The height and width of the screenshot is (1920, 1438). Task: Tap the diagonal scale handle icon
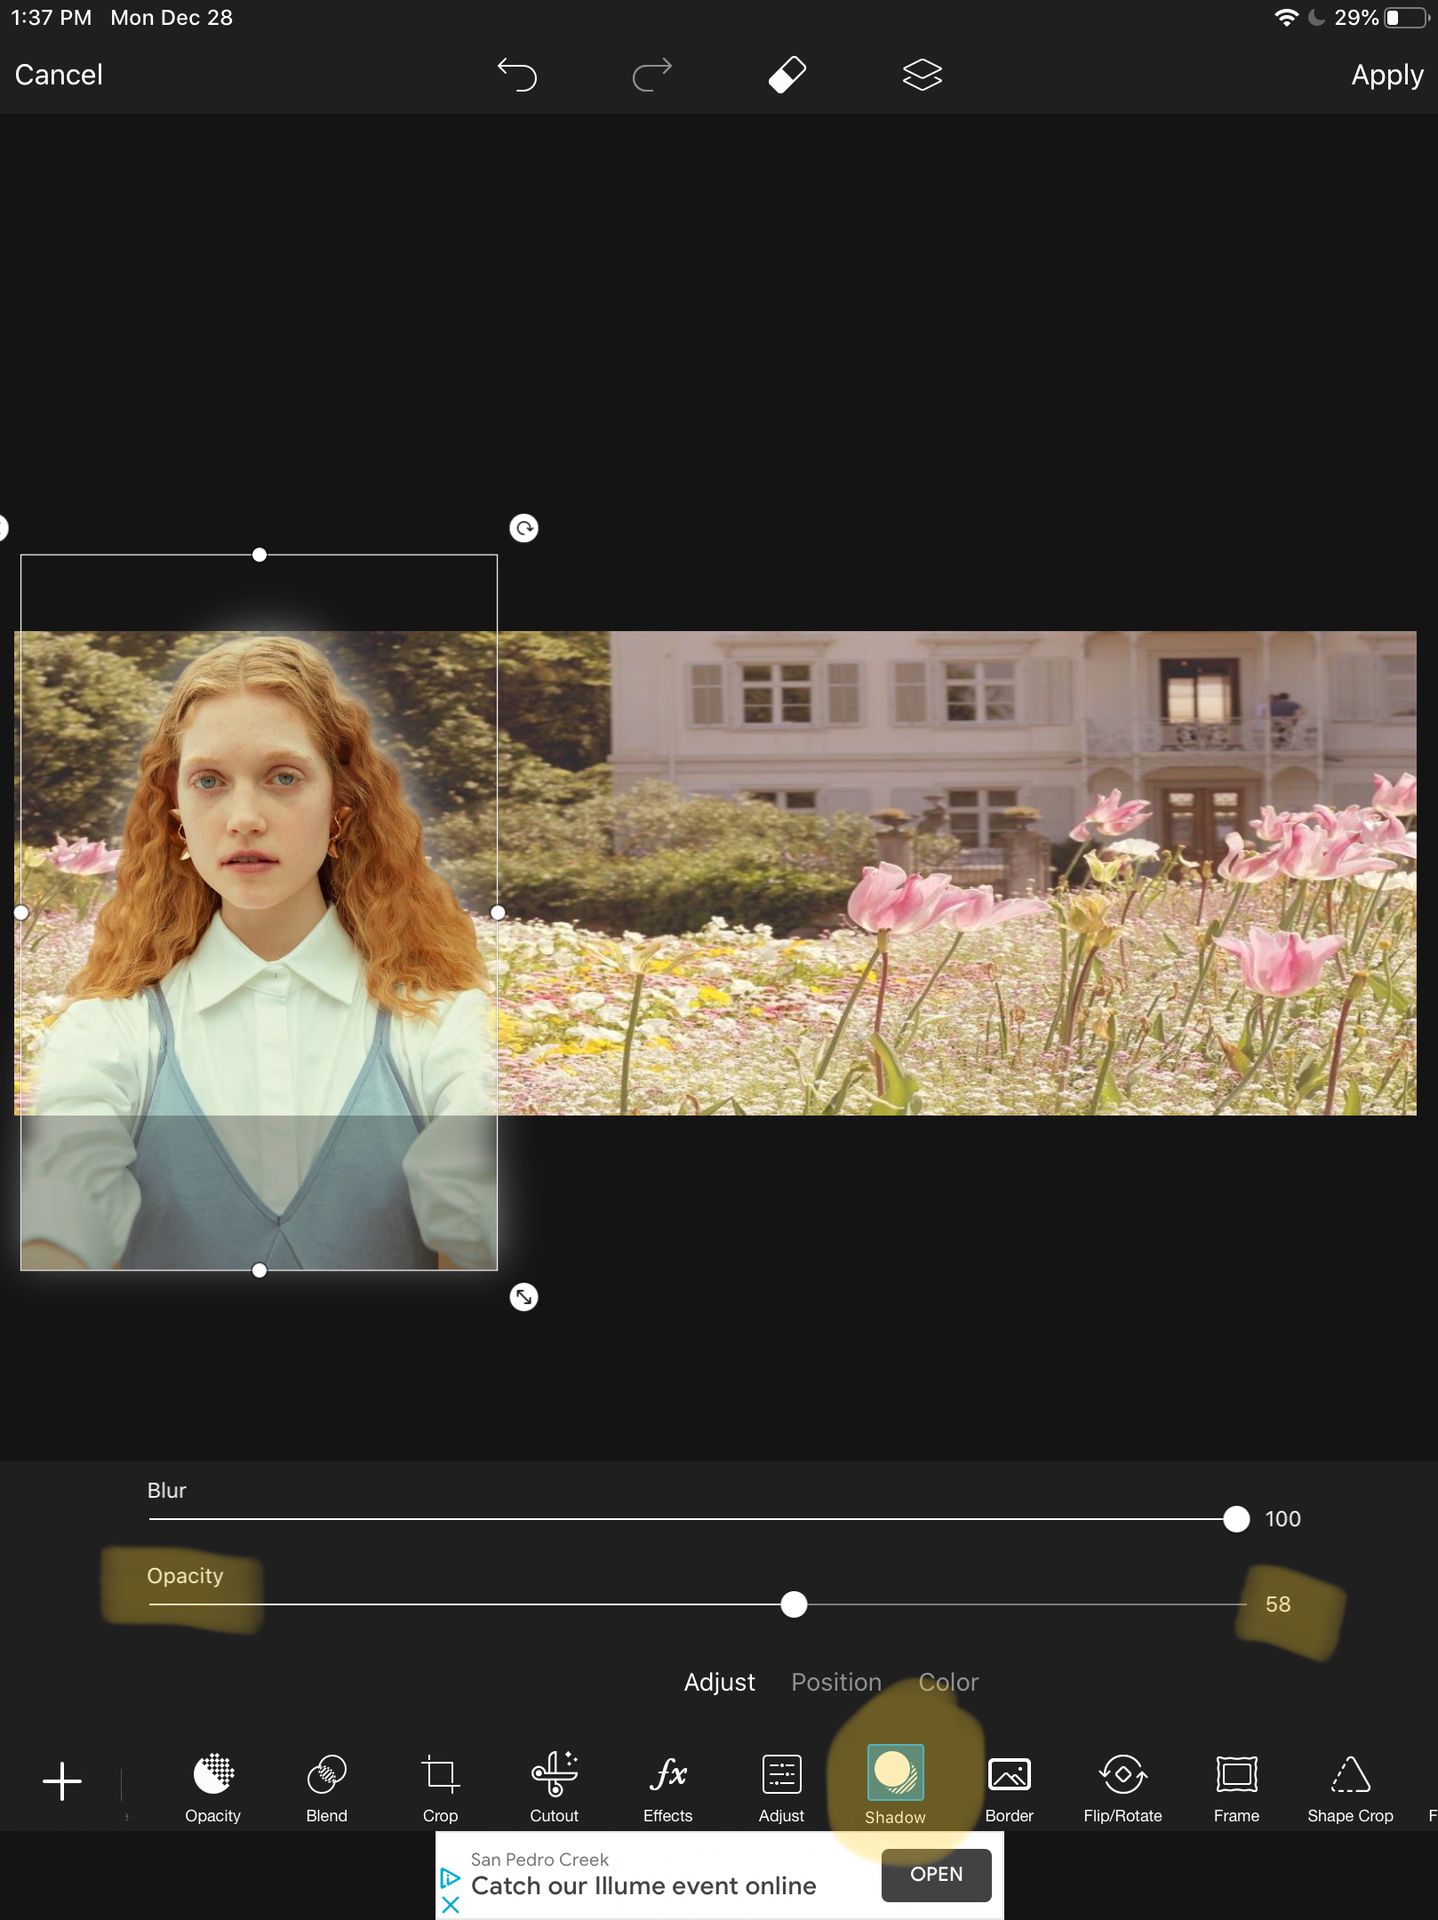[x=524, y=1297]
